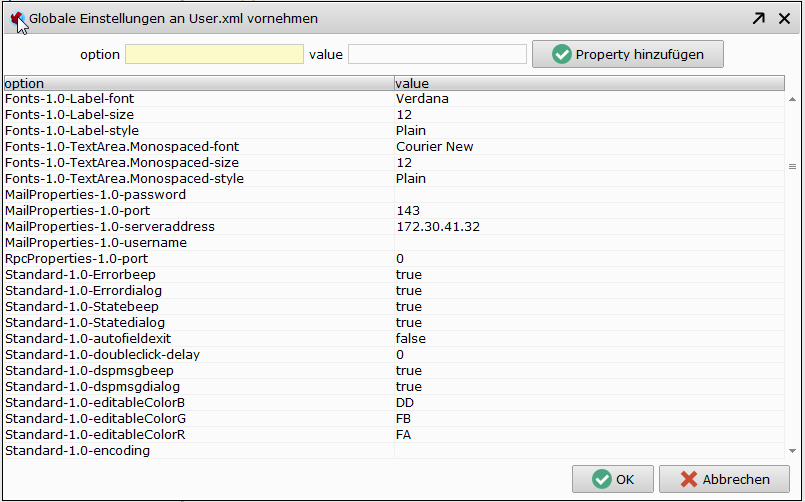Click the scroll down arrow of the table
Screen dimensions: 805x502
pyautogui.click(x=792, y=451)
